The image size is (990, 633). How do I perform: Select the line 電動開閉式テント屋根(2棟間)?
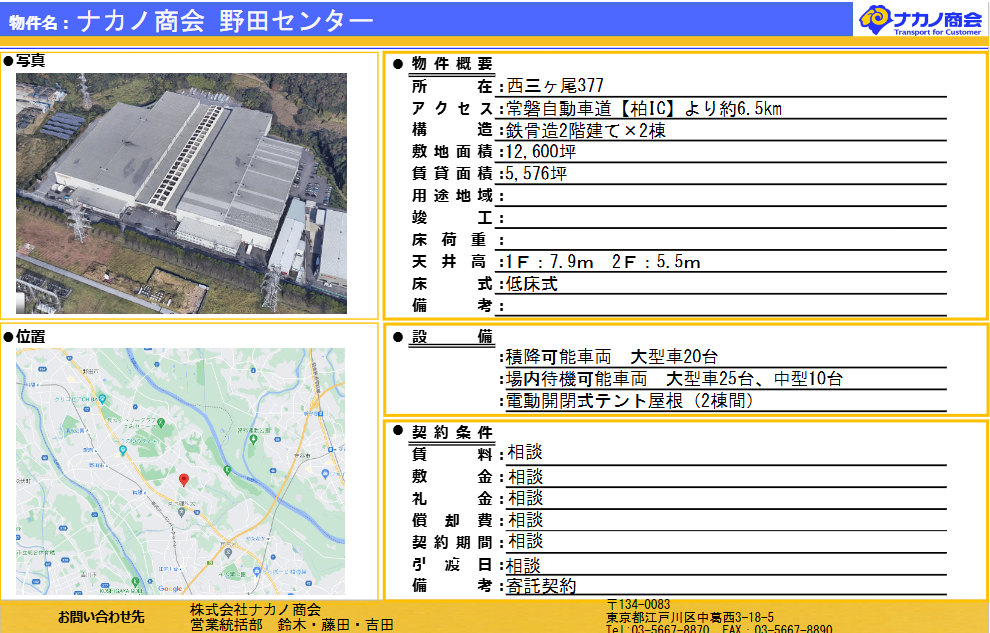(630, 401)
